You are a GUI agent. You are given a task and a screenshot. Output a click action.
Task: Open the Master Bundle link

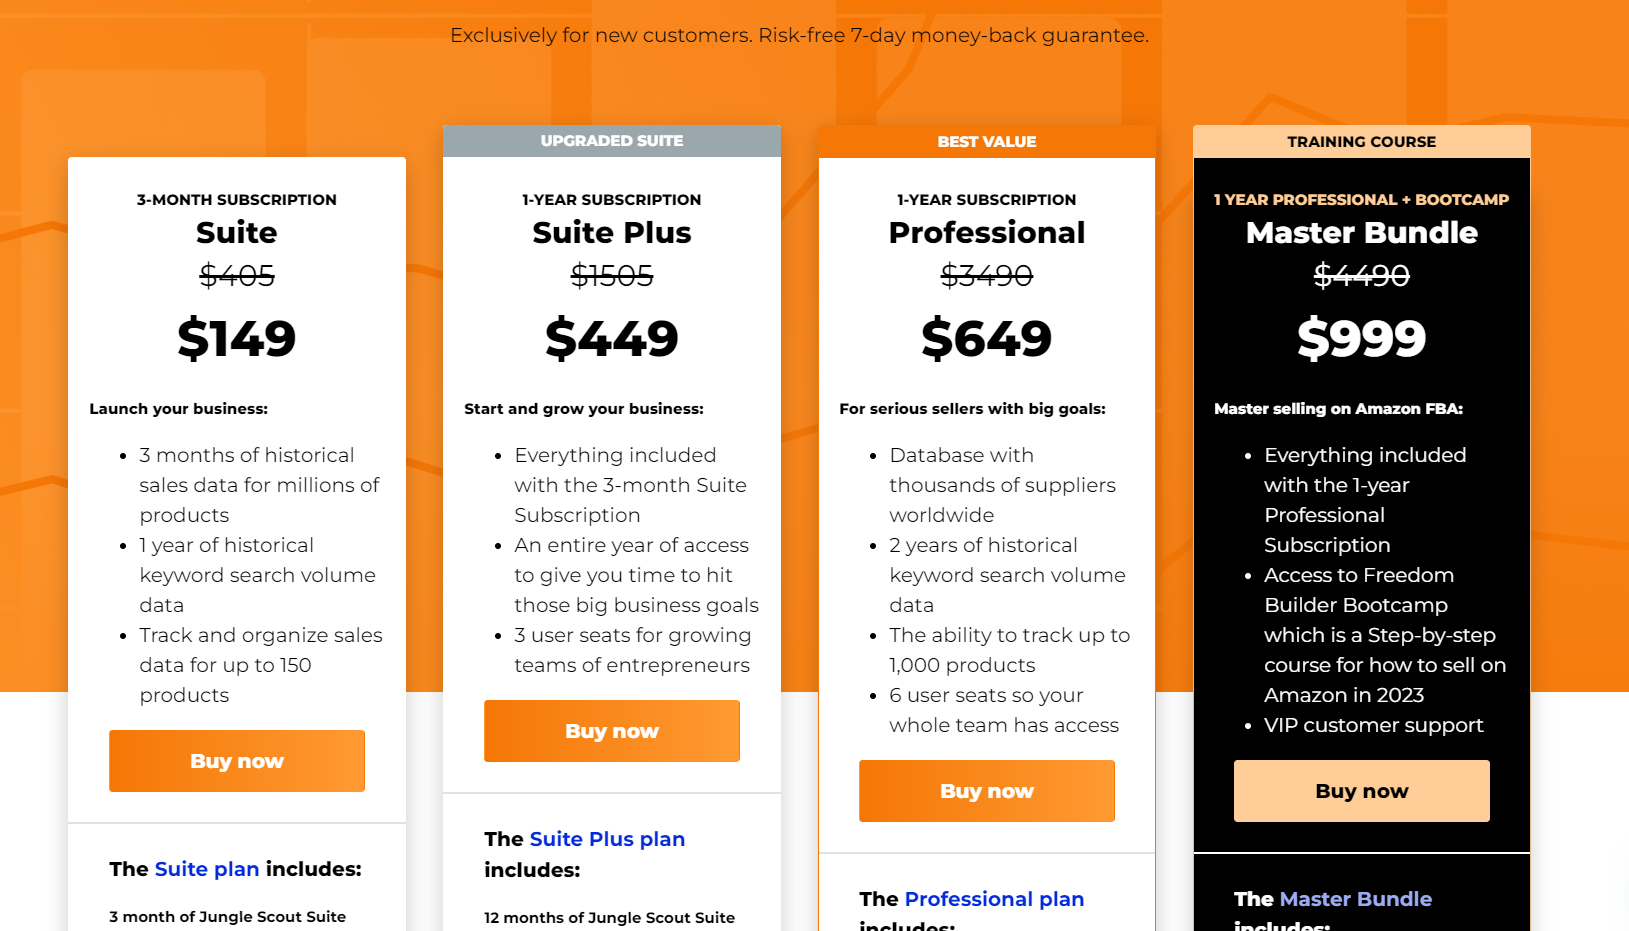pos(1356,899)
